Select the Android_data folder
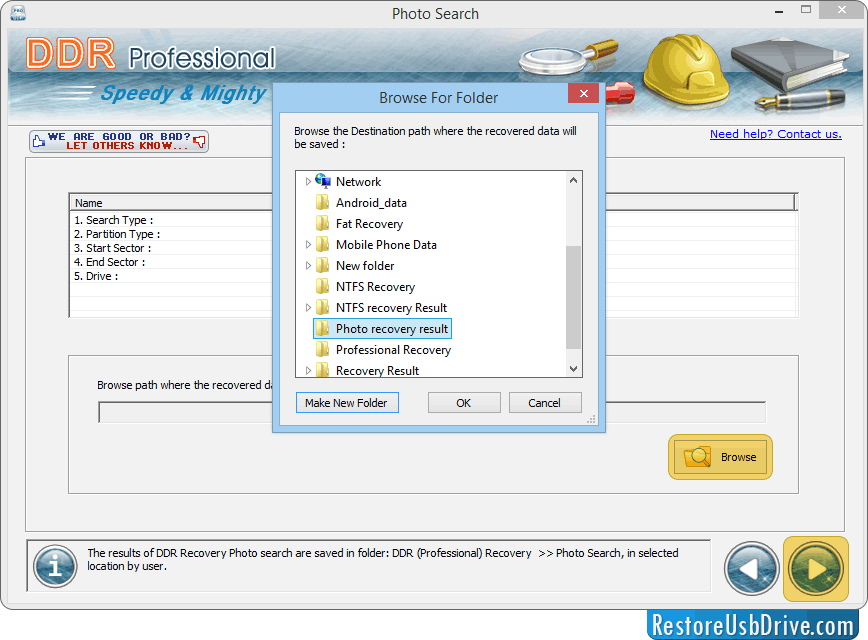The width and height of the screenshot is (868, 640). click(371, 203)
